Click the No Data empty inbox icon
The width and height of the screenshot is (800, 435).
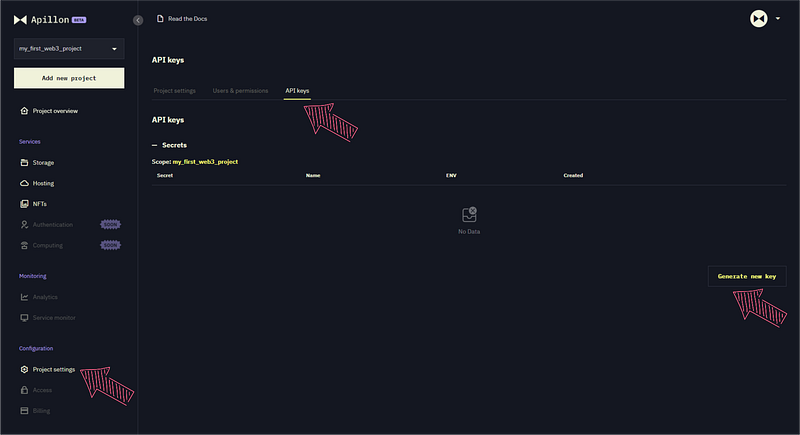pyautogui.click(x=469, y=215)
